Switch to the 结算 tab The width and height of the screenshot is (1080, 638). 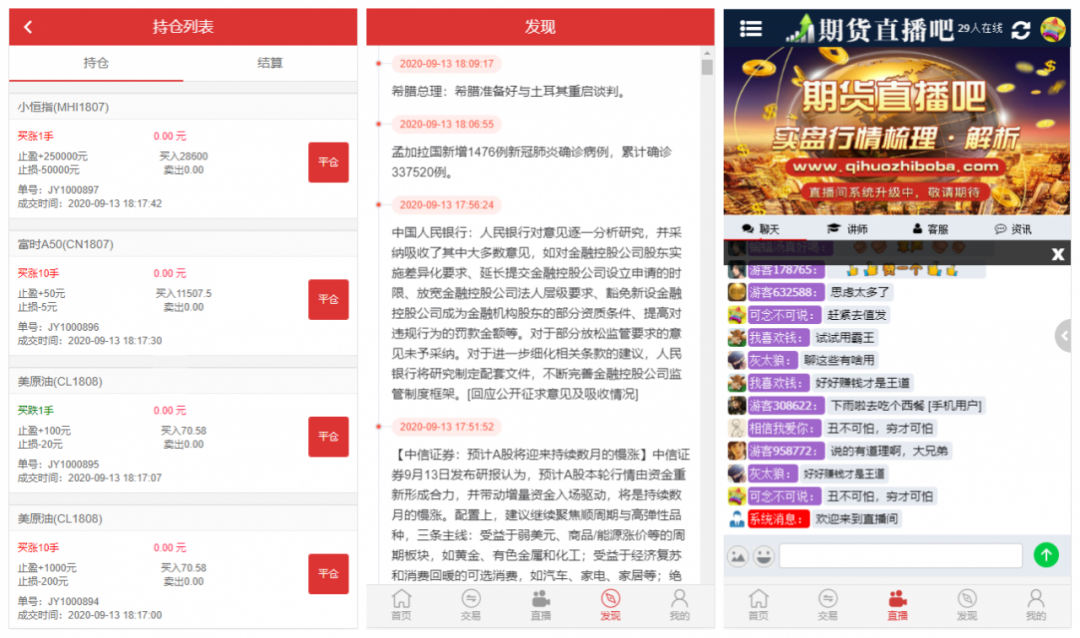[x=270, y=63]
